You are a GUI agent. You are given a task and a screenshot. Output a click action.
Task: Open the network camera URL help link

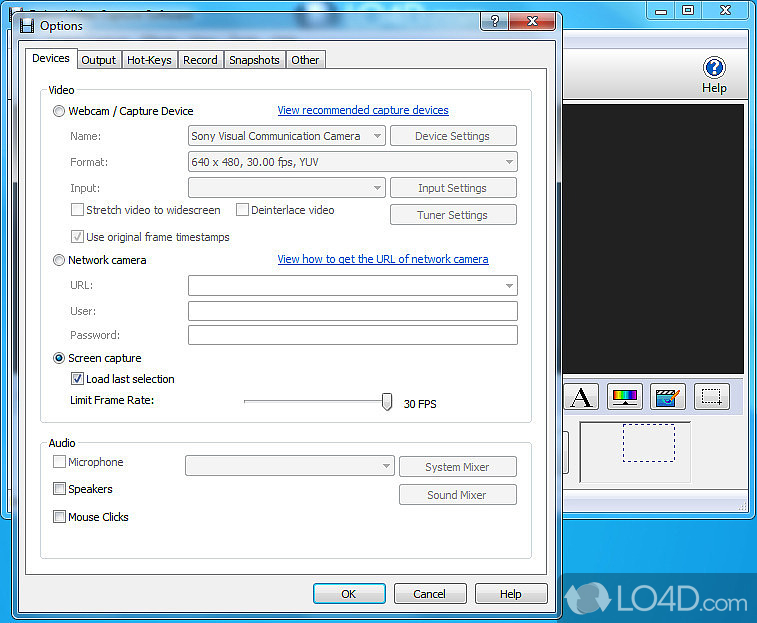pyautogui.click(x=383, y=259)
